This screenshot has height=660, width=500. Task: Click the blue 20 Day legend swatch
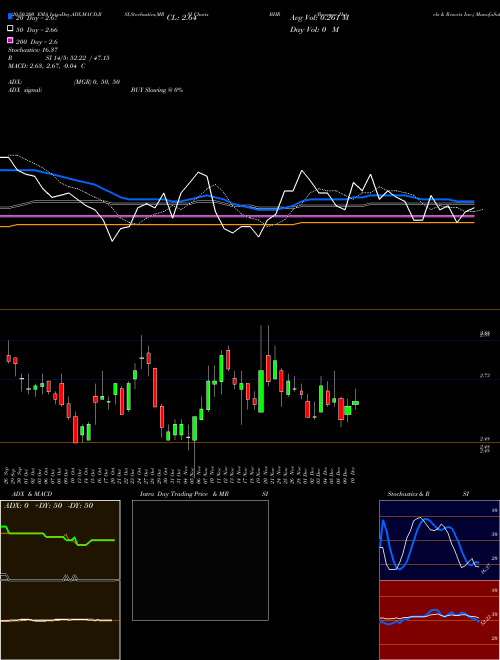pos(10,16)
